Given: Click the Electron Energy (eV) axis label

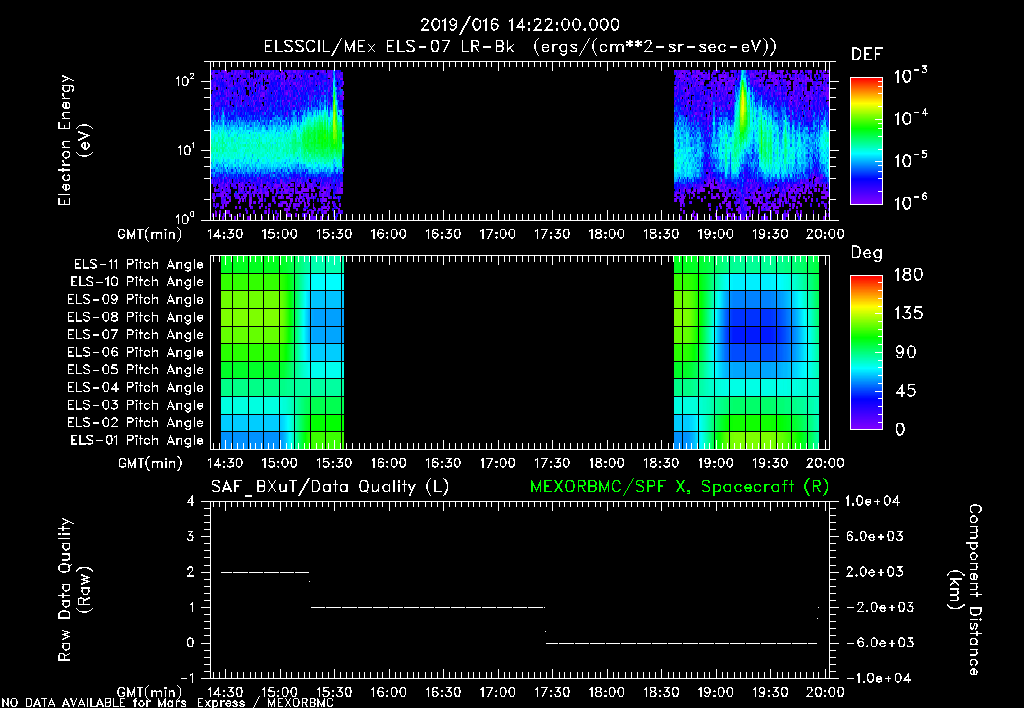Looking at the screenshot, I should tap(74, 140).
